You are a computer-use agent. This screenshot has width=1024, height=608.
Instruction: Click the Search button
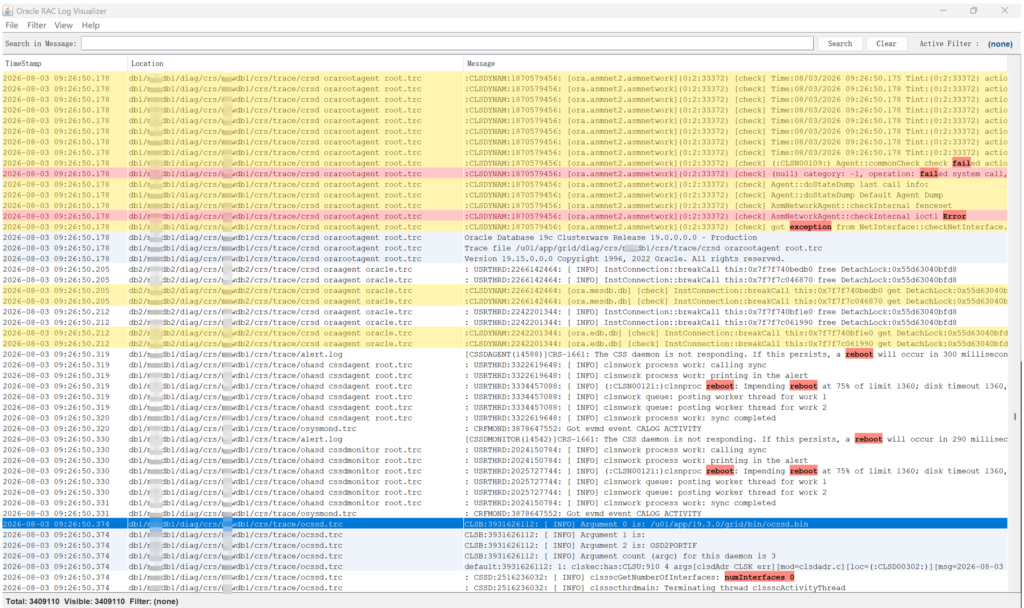click(x=840, y=44)
